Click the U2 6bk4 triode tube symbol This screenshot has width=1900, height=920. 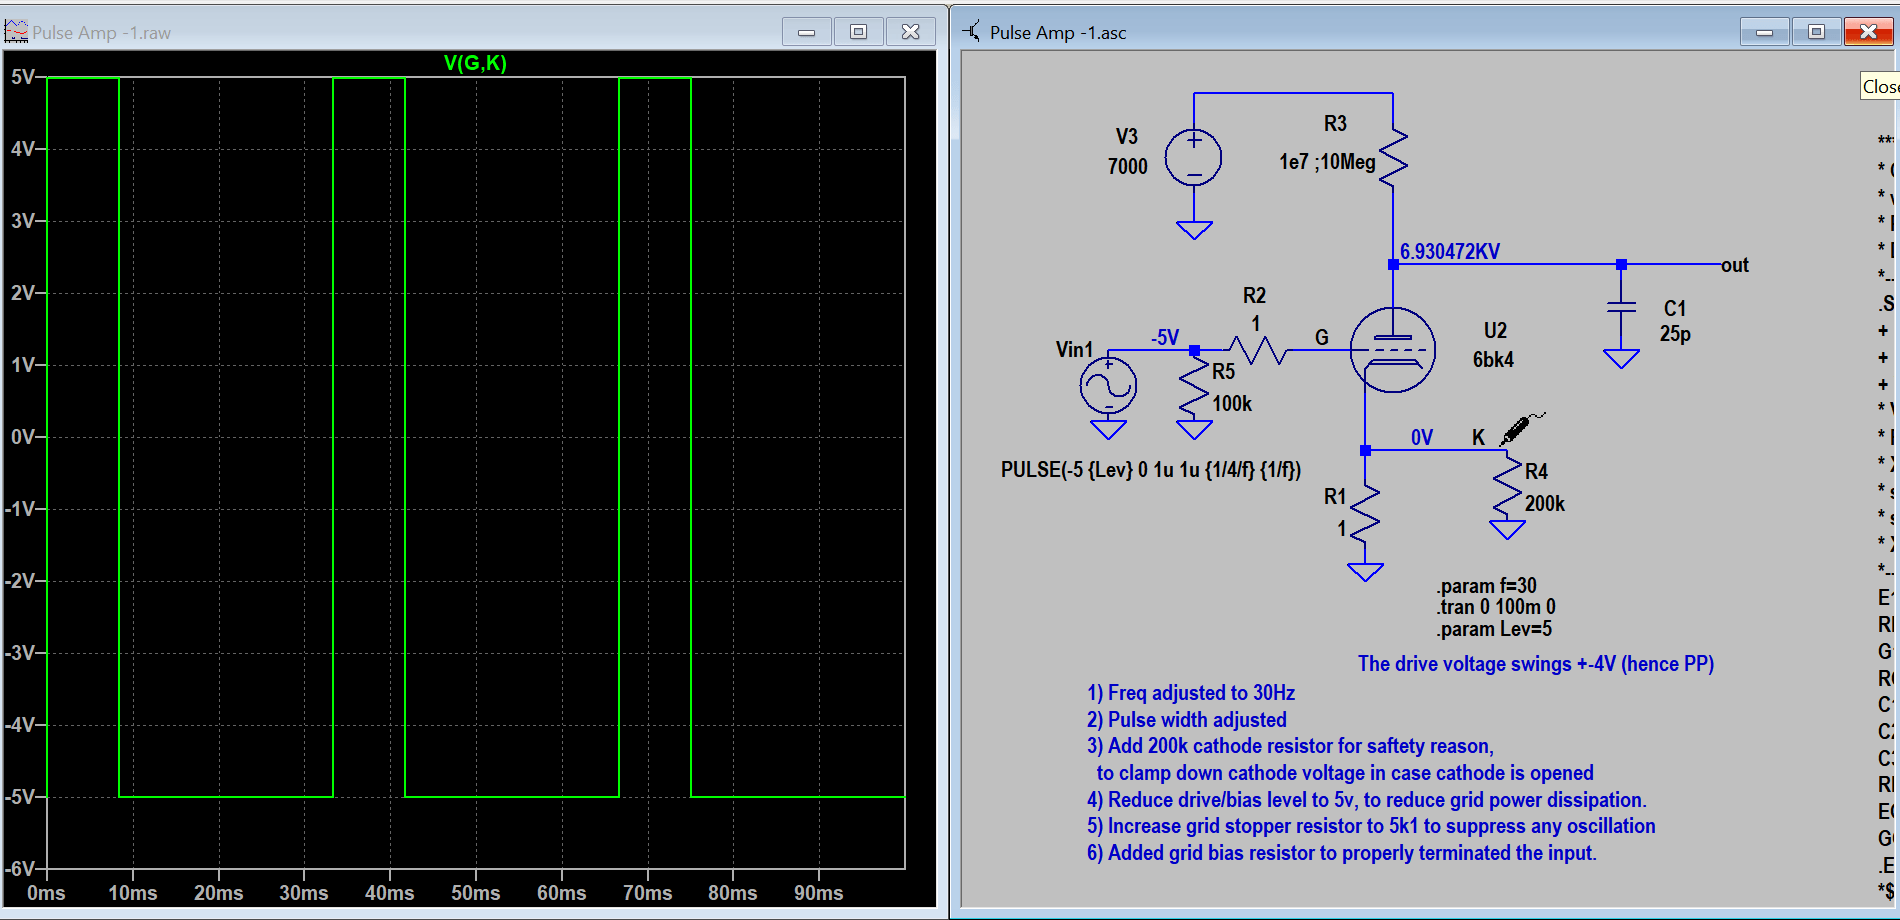click(1392, 350)
